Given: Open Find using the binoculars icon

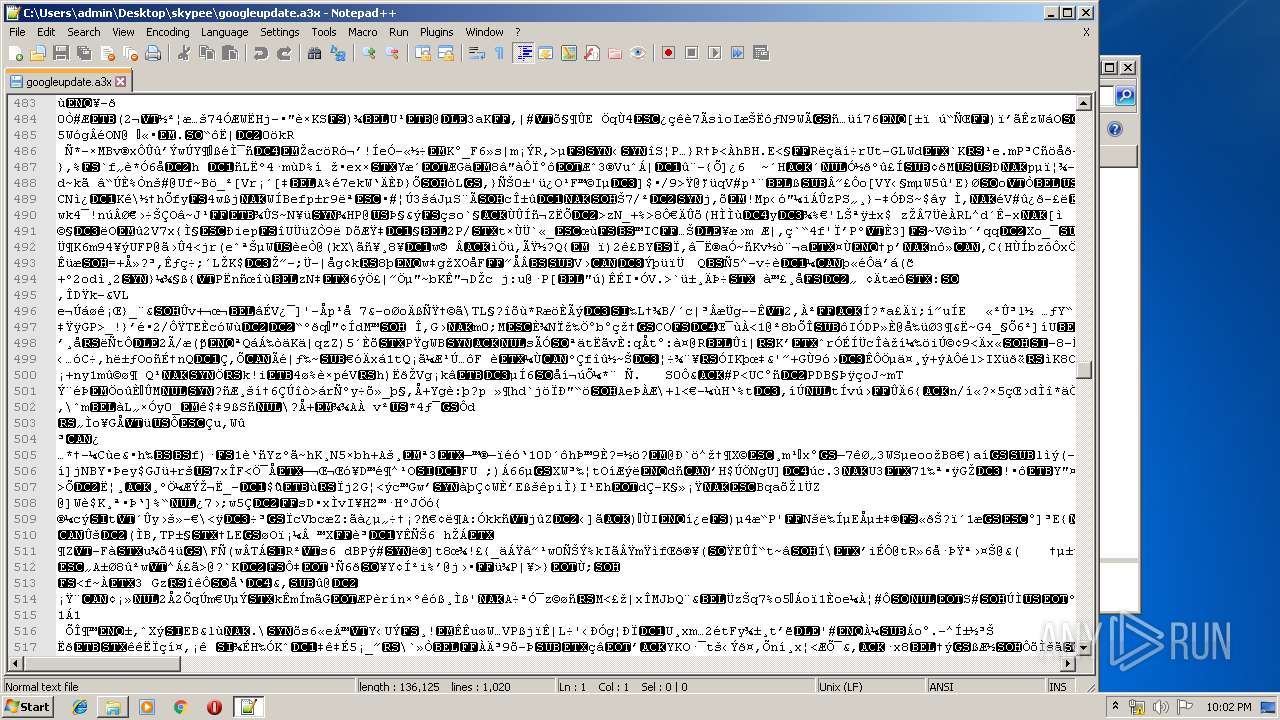Looking at the screenshot, I should (x=314, y=53).
